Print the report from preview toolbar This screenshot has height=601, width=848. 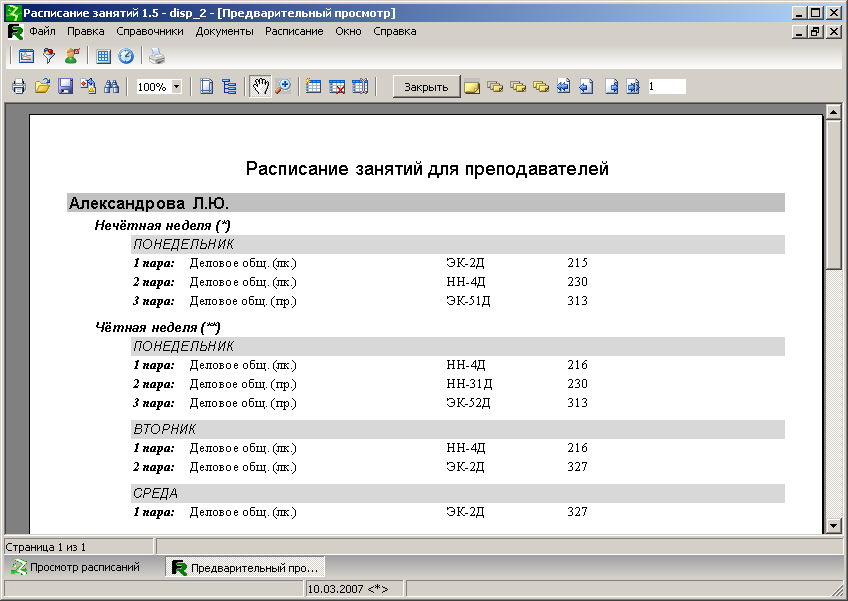point(19,87)
